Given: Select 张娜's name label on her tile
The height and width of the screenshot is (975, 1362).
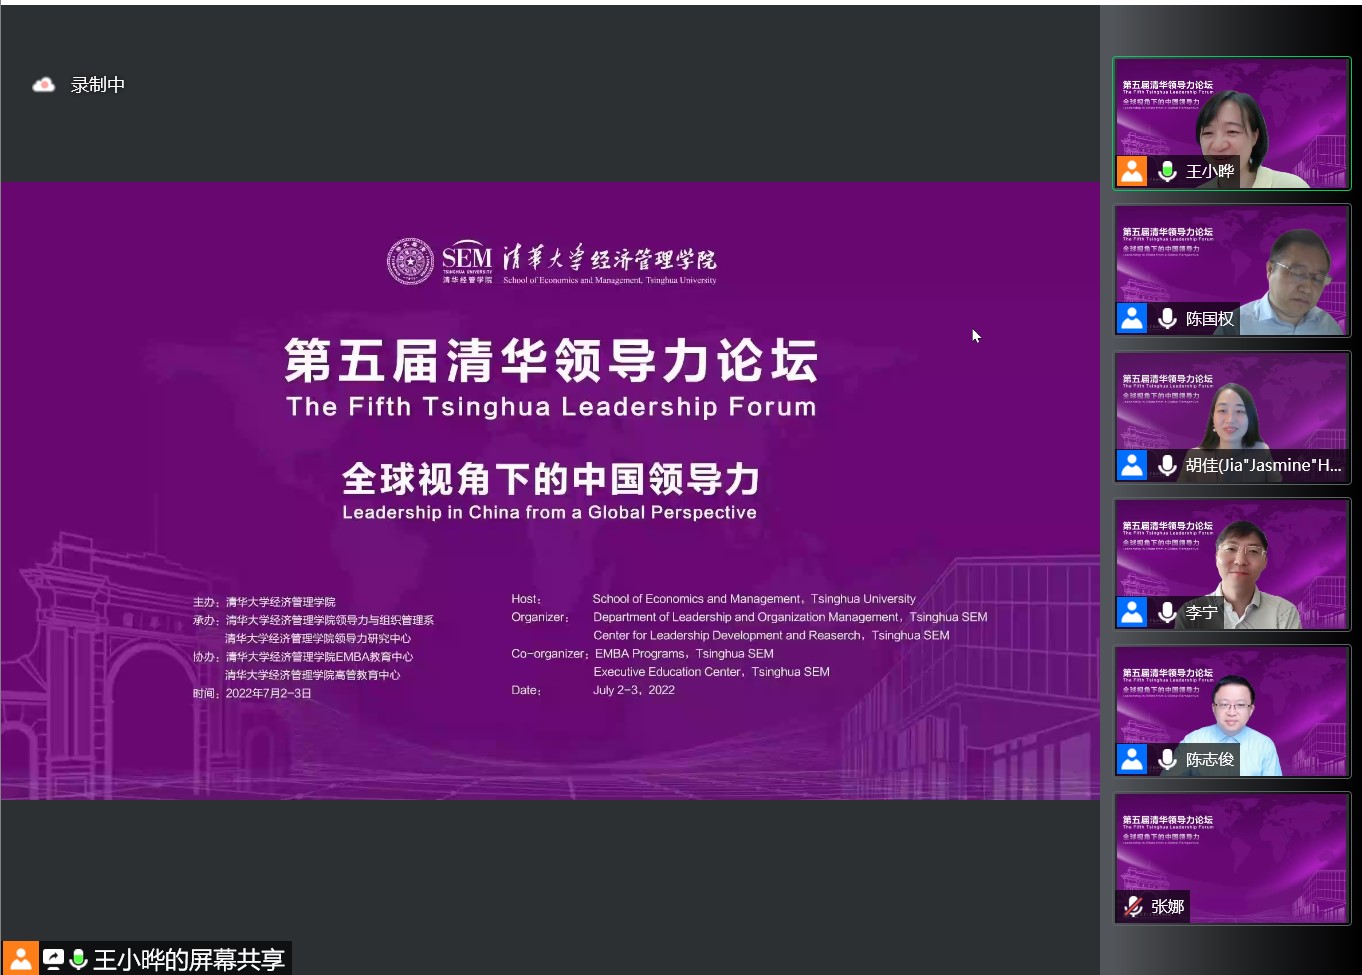Looking at the screenshot, I should (1167, 906).
